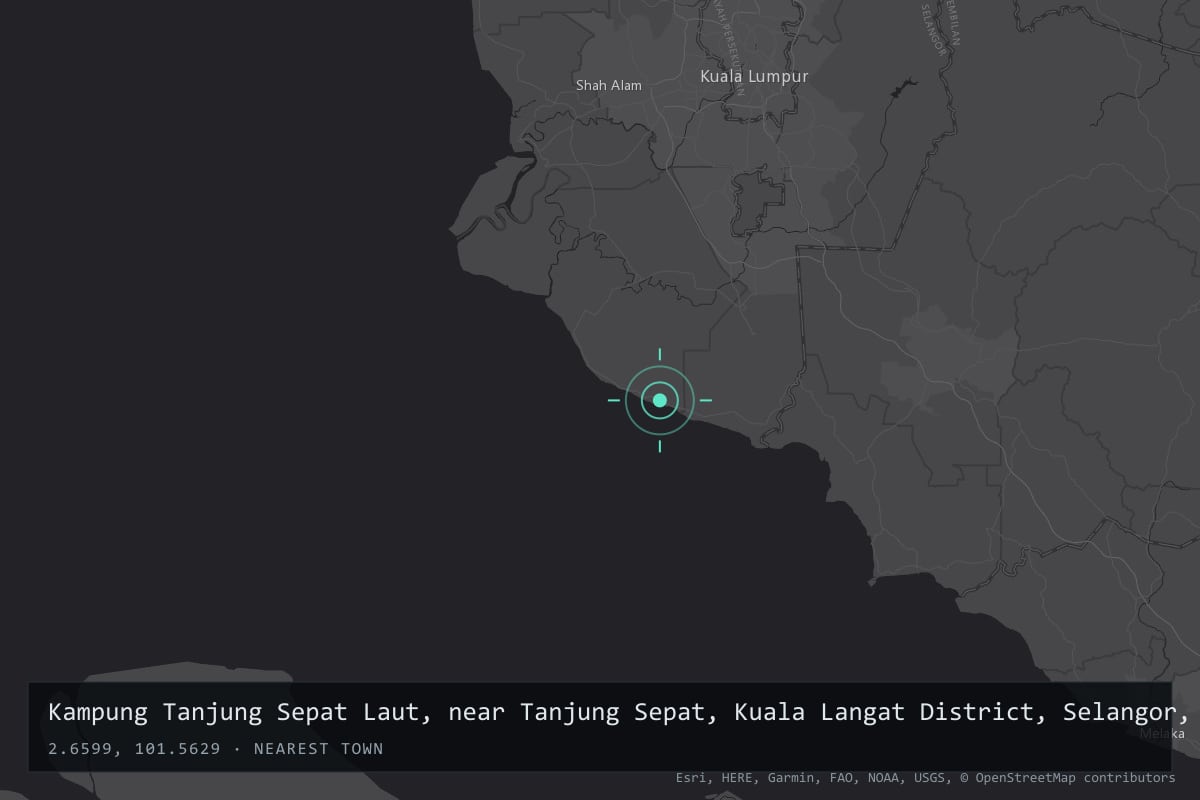Screen dimensions: 1200x800
Task: Click the Kampung Tanjung Sepat Laut location title
Action: (x=619, y=712)
